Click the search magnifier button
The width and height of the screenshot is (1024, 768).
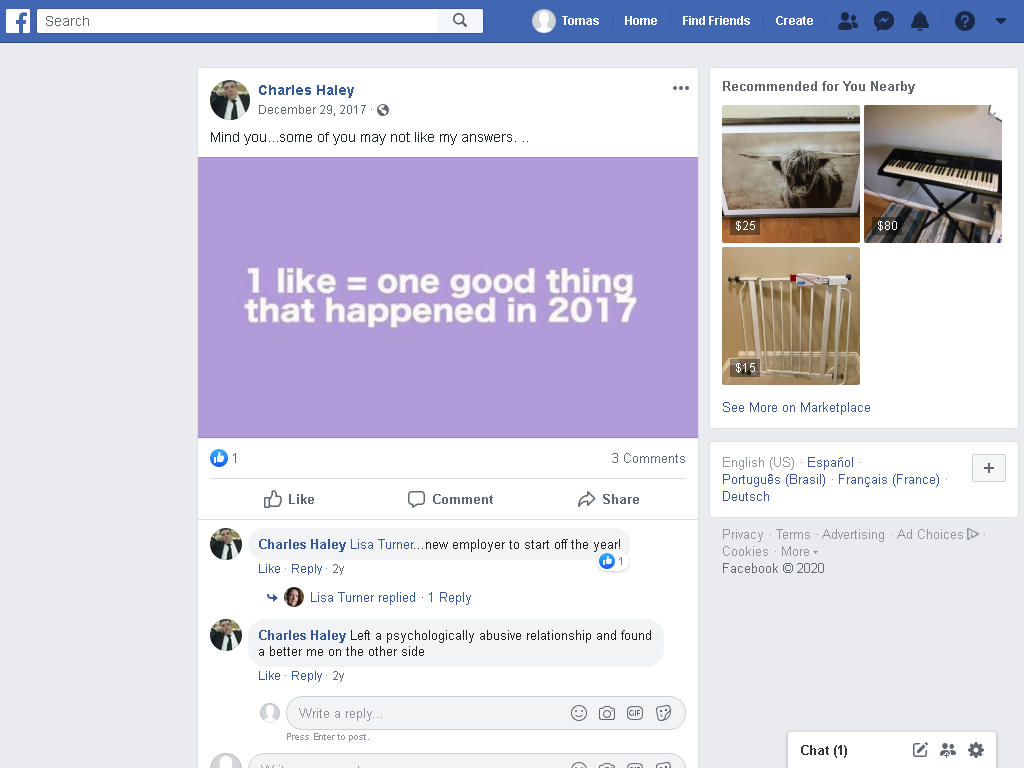(460, 21)
